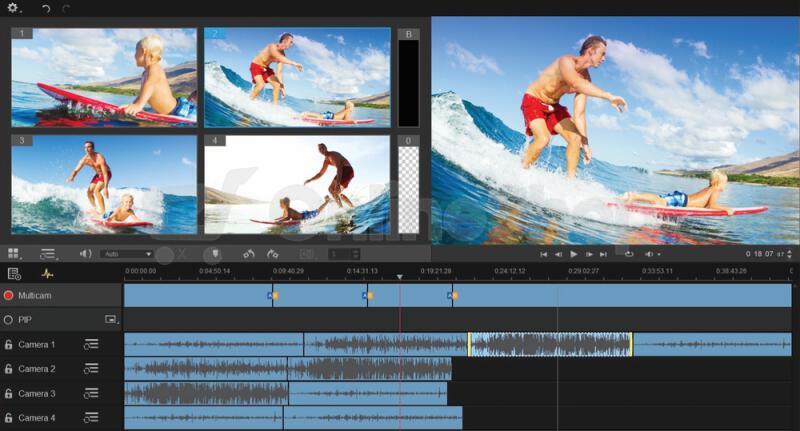The image size is (800, 431).
Task: Jump to the start of the preview
Action: click(x=543, y=254)
